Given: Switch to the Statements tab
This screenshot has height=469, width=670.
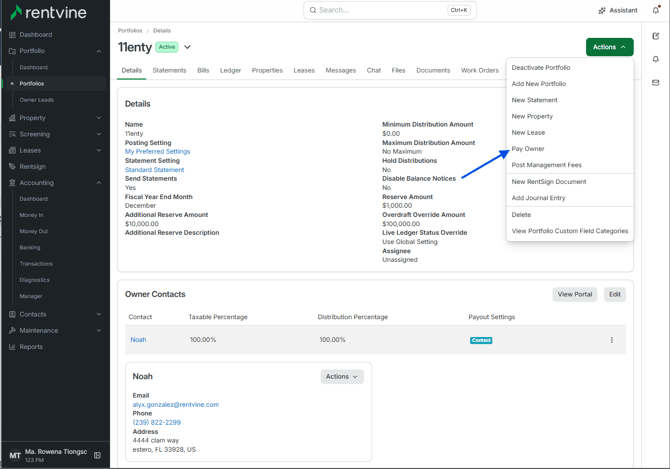Looking at the screenshot, I should 169,70.
